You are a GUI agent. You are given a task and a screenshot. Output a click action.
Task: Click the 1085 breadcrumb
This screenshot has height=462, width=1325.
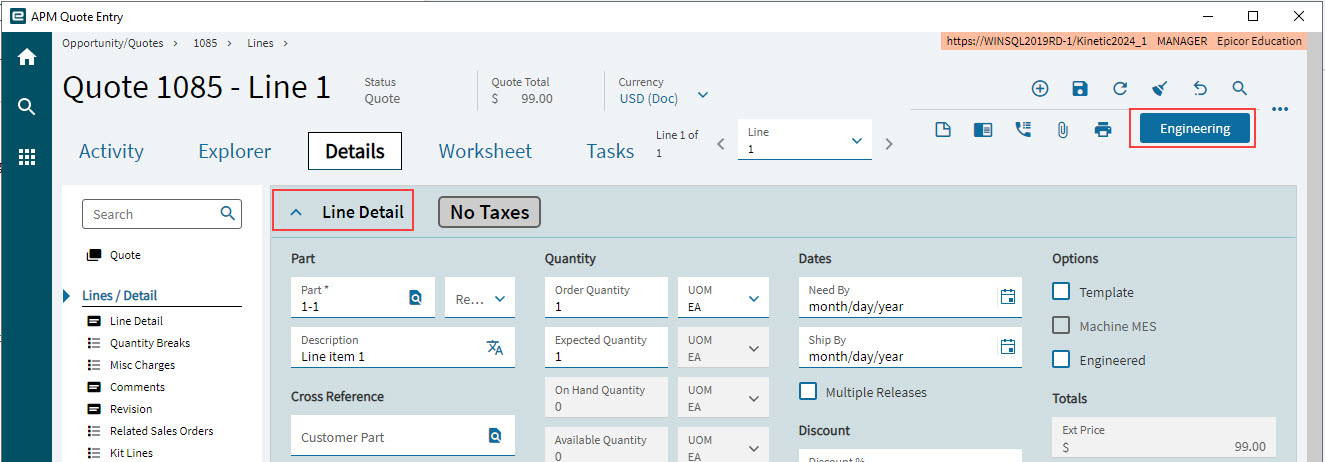pyautogui.click(x=205, y=43)
